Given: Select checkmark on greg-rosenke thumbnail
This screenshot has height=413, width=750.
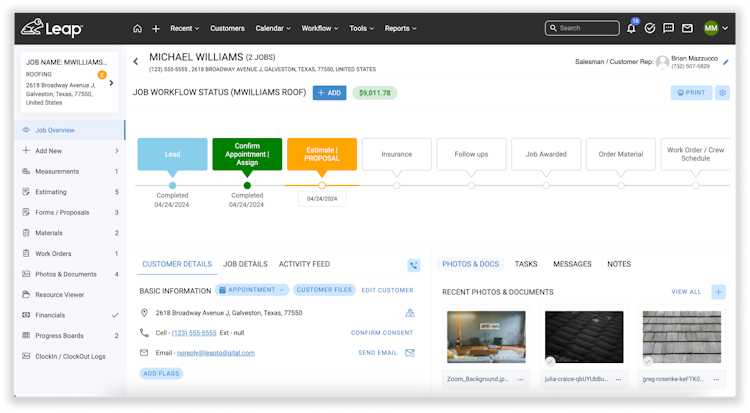Looking at the screenshot, I should [648, 362].
